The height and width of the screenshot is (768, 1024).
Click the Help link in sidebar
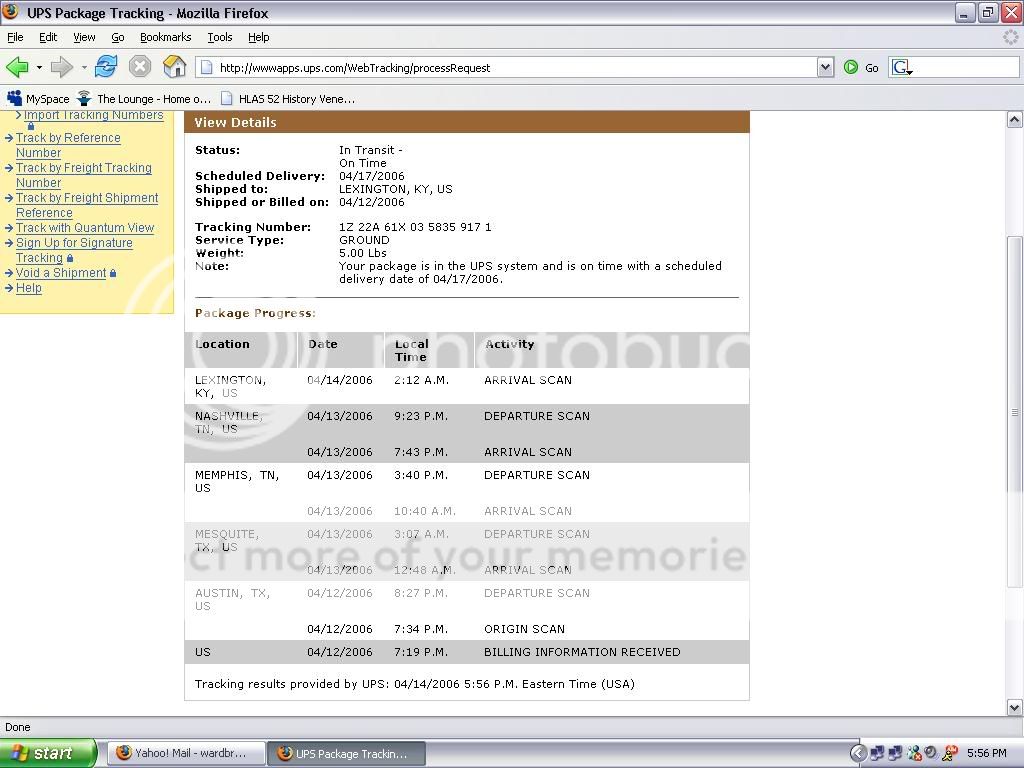pos(29,288)
